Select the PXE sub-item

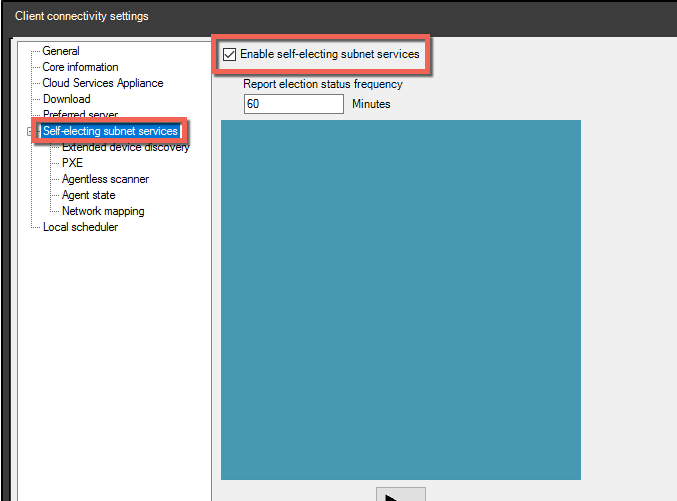coord(72,163)
